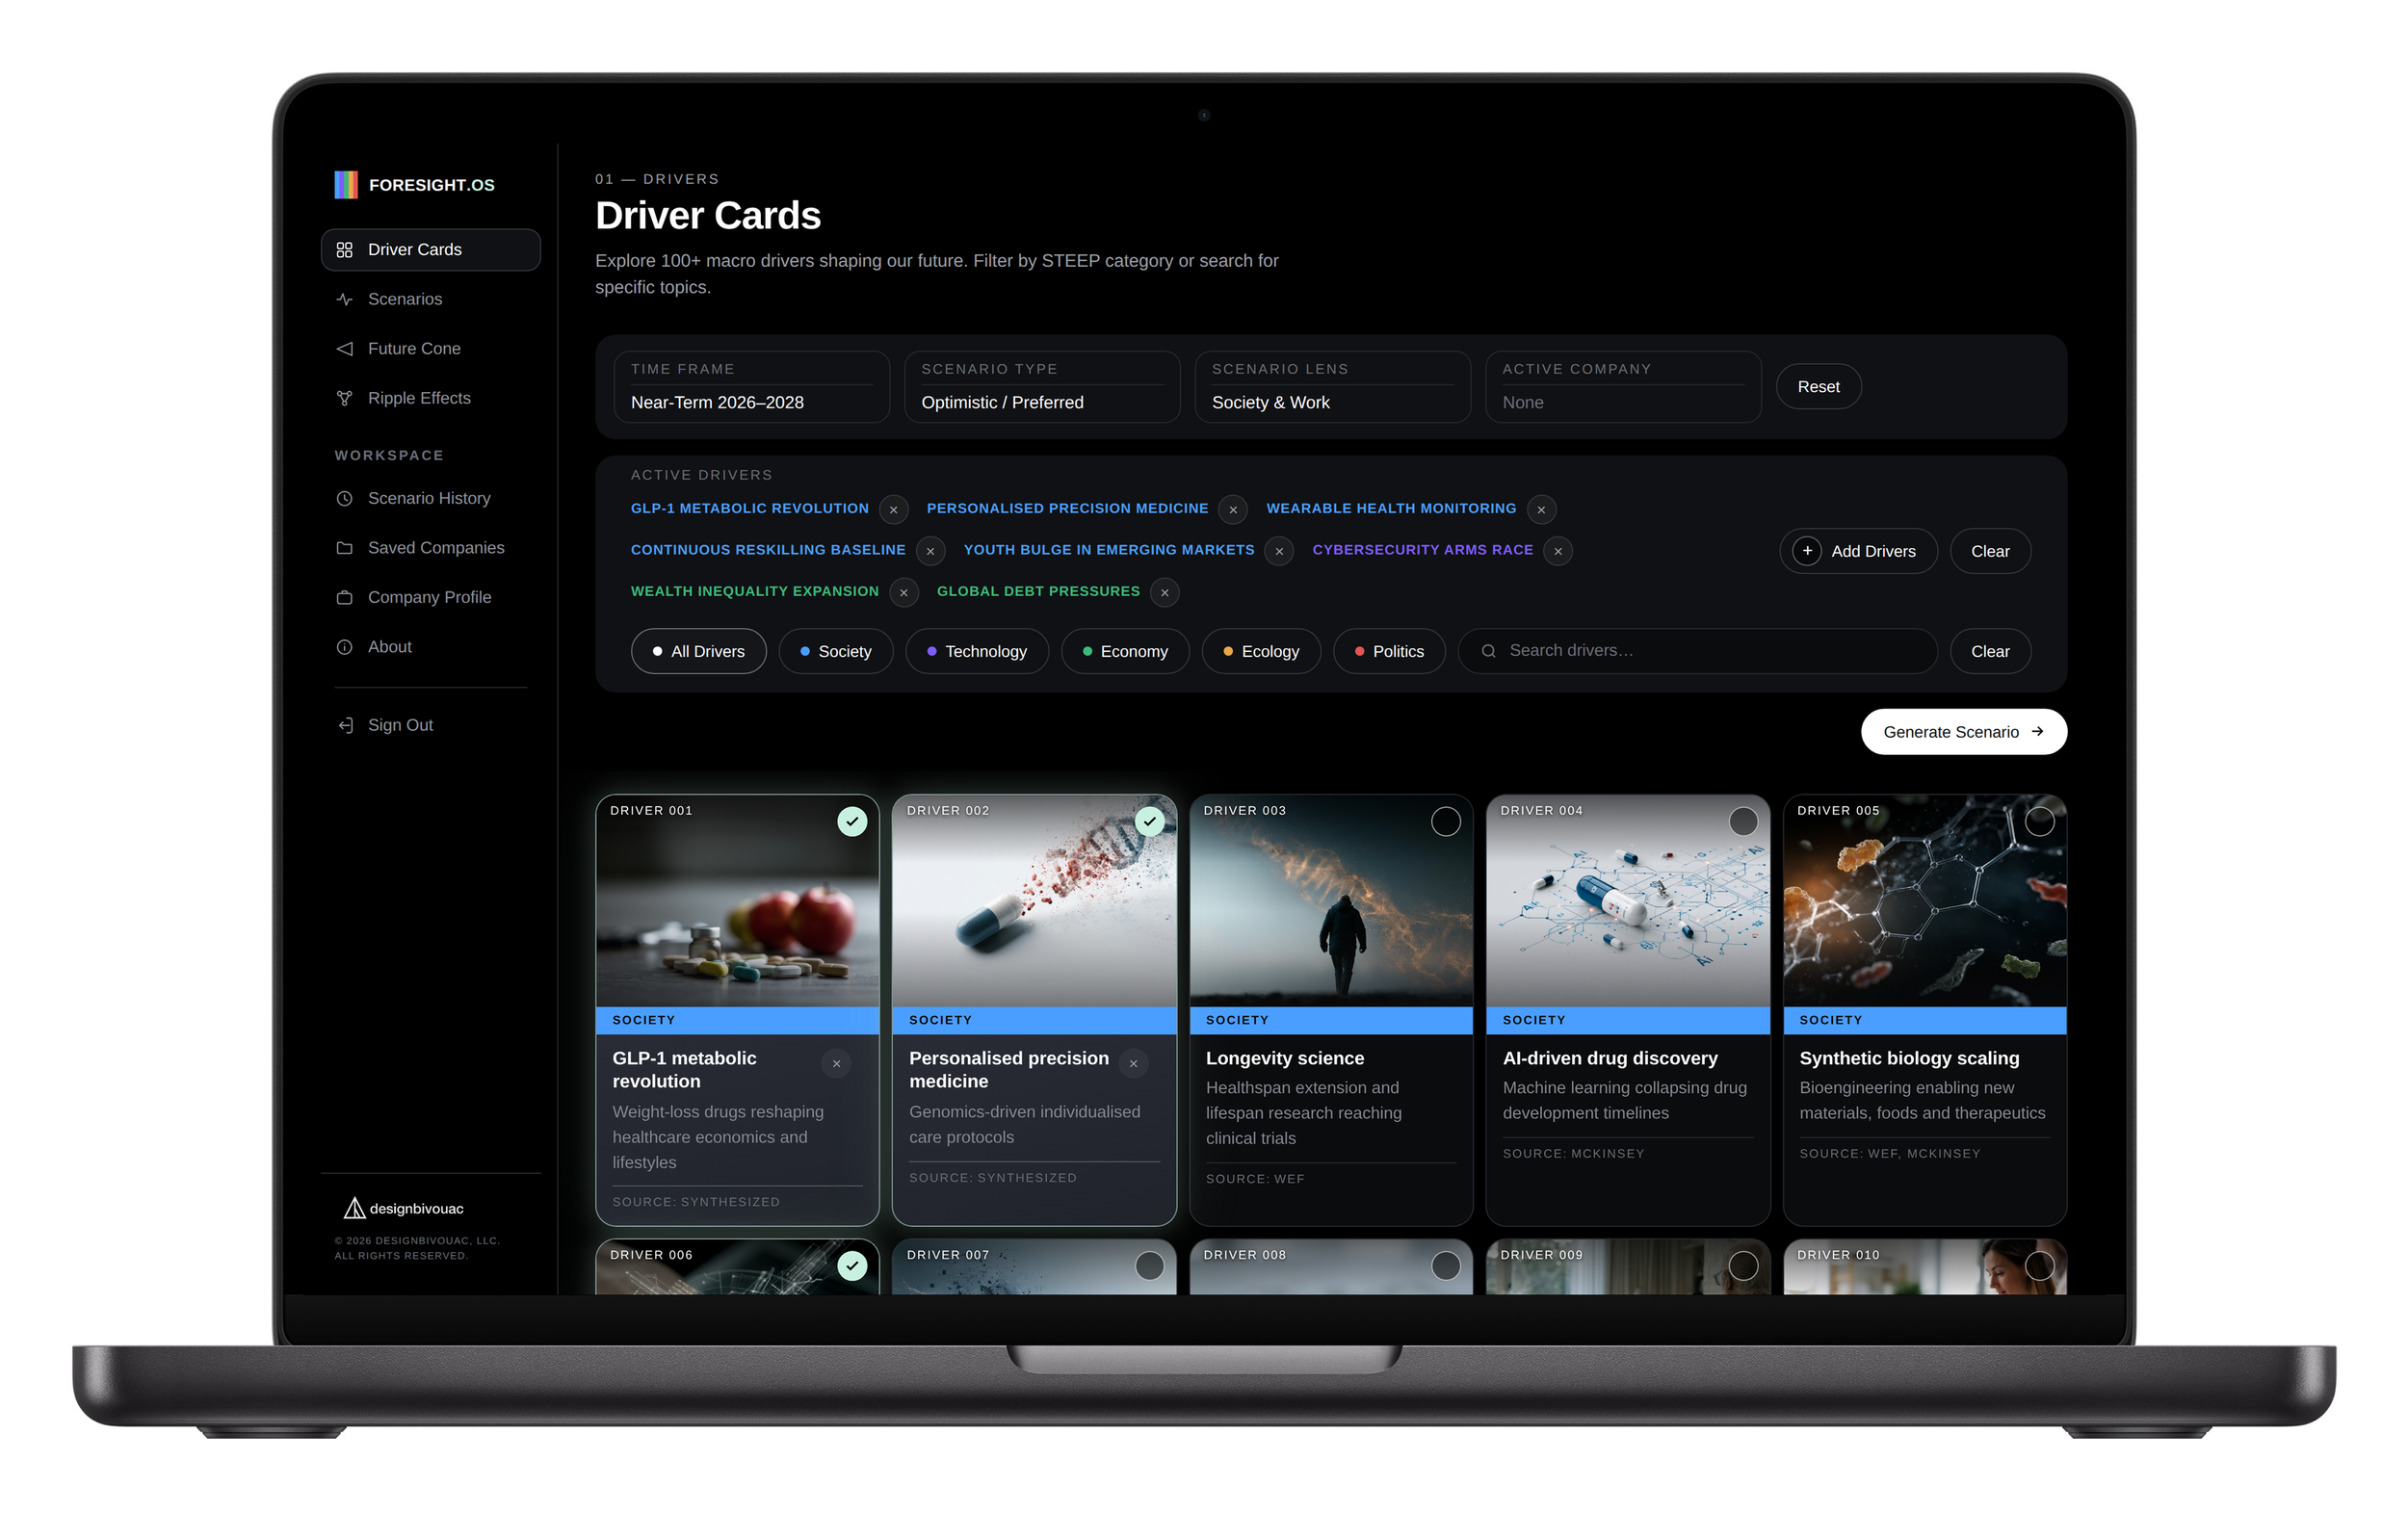The width and height of the screenshot is (2408, 1539).
Task: Dismiss Personalised precision medicine card with x icon
Action: 1133,1064
